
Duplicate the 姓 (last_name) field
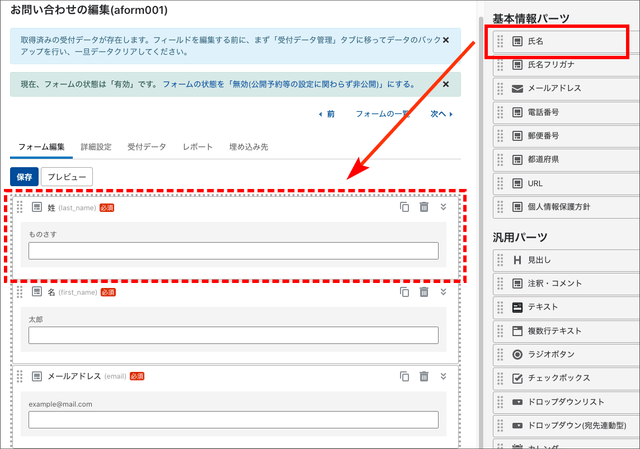tap(404, 207)
